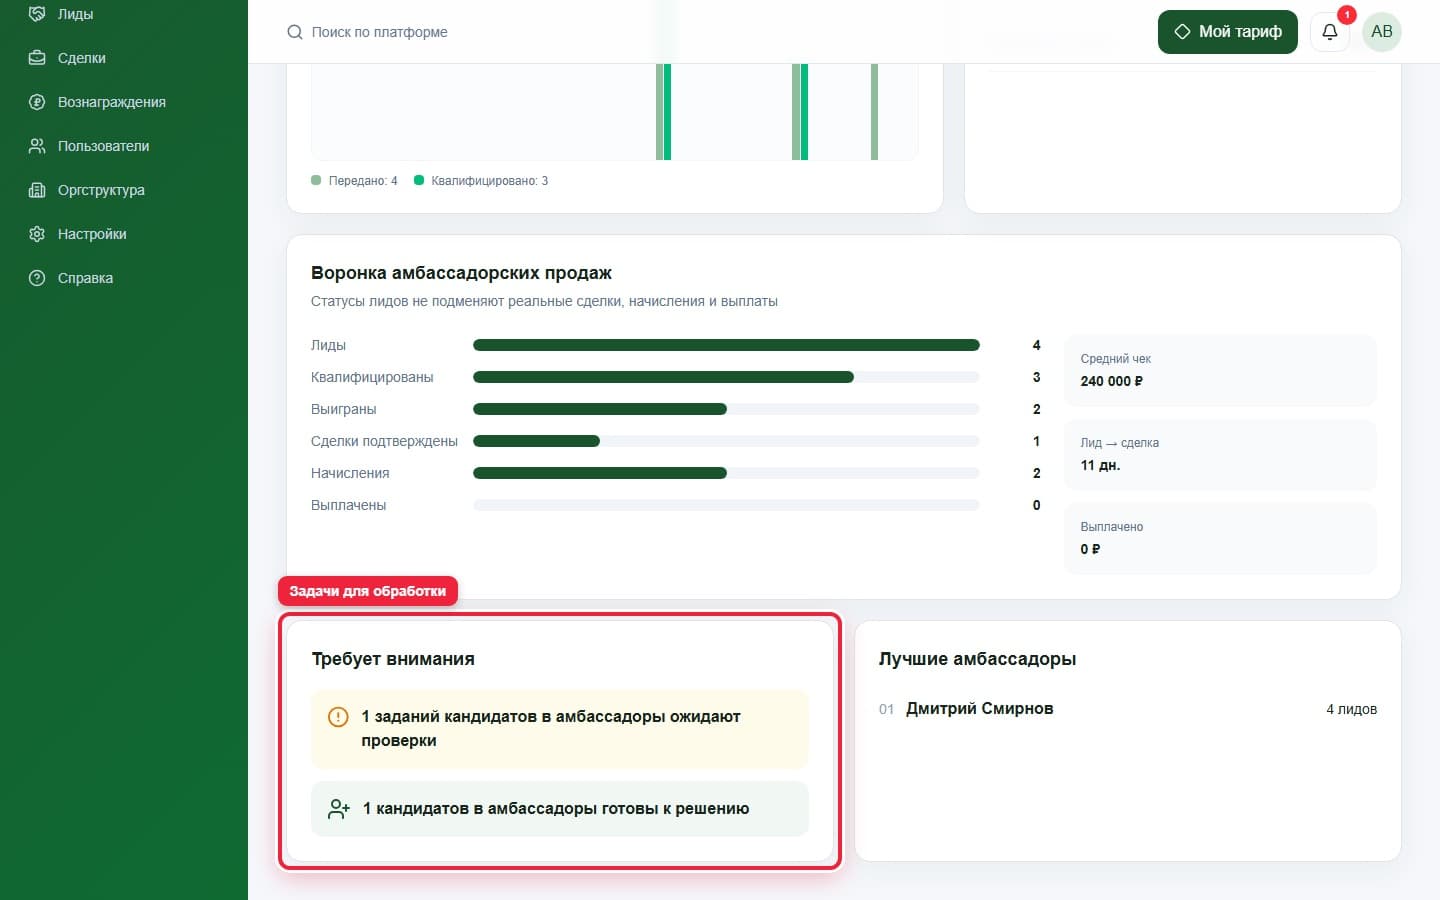The height and width of the screenshot is (900, 1440).
Task: Click the Квалифицировано: 3 chart legend
Action: [481, 181]
